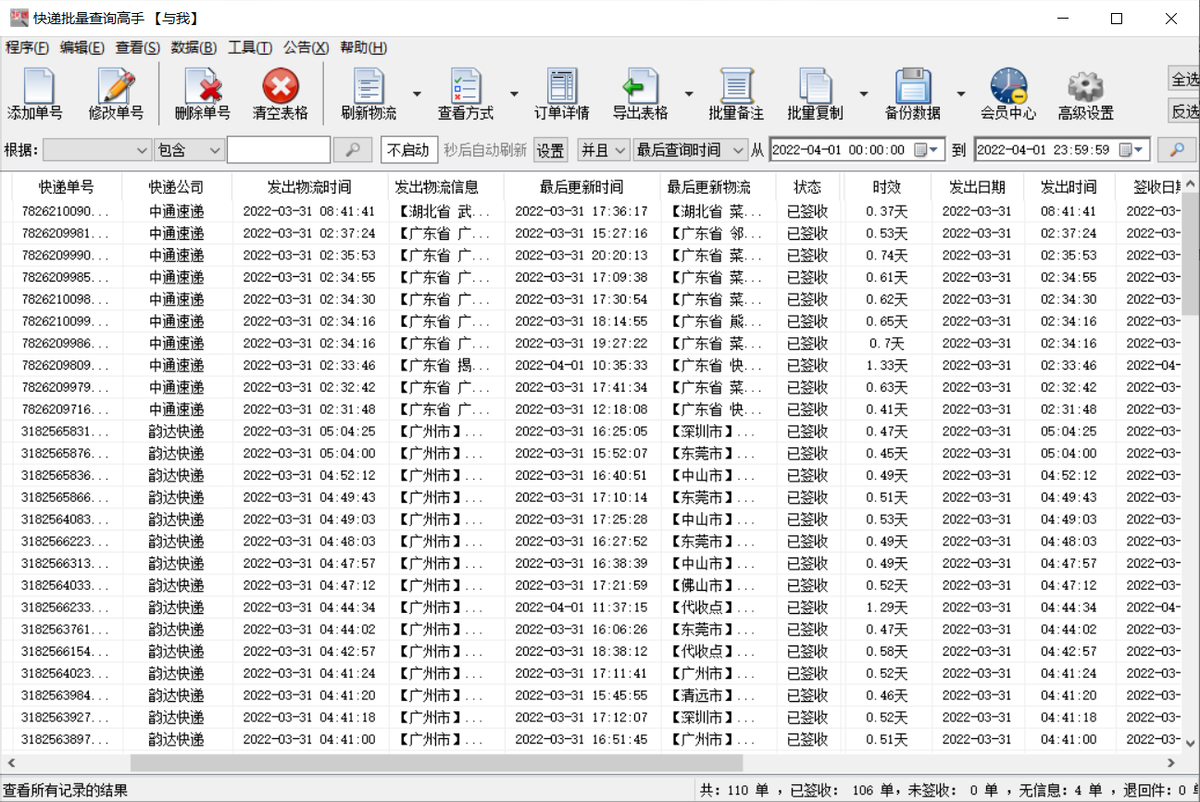This screenshot has height=802, width=1200.
Task: Open calendar picker of start date field
Action: click(928, 150)
